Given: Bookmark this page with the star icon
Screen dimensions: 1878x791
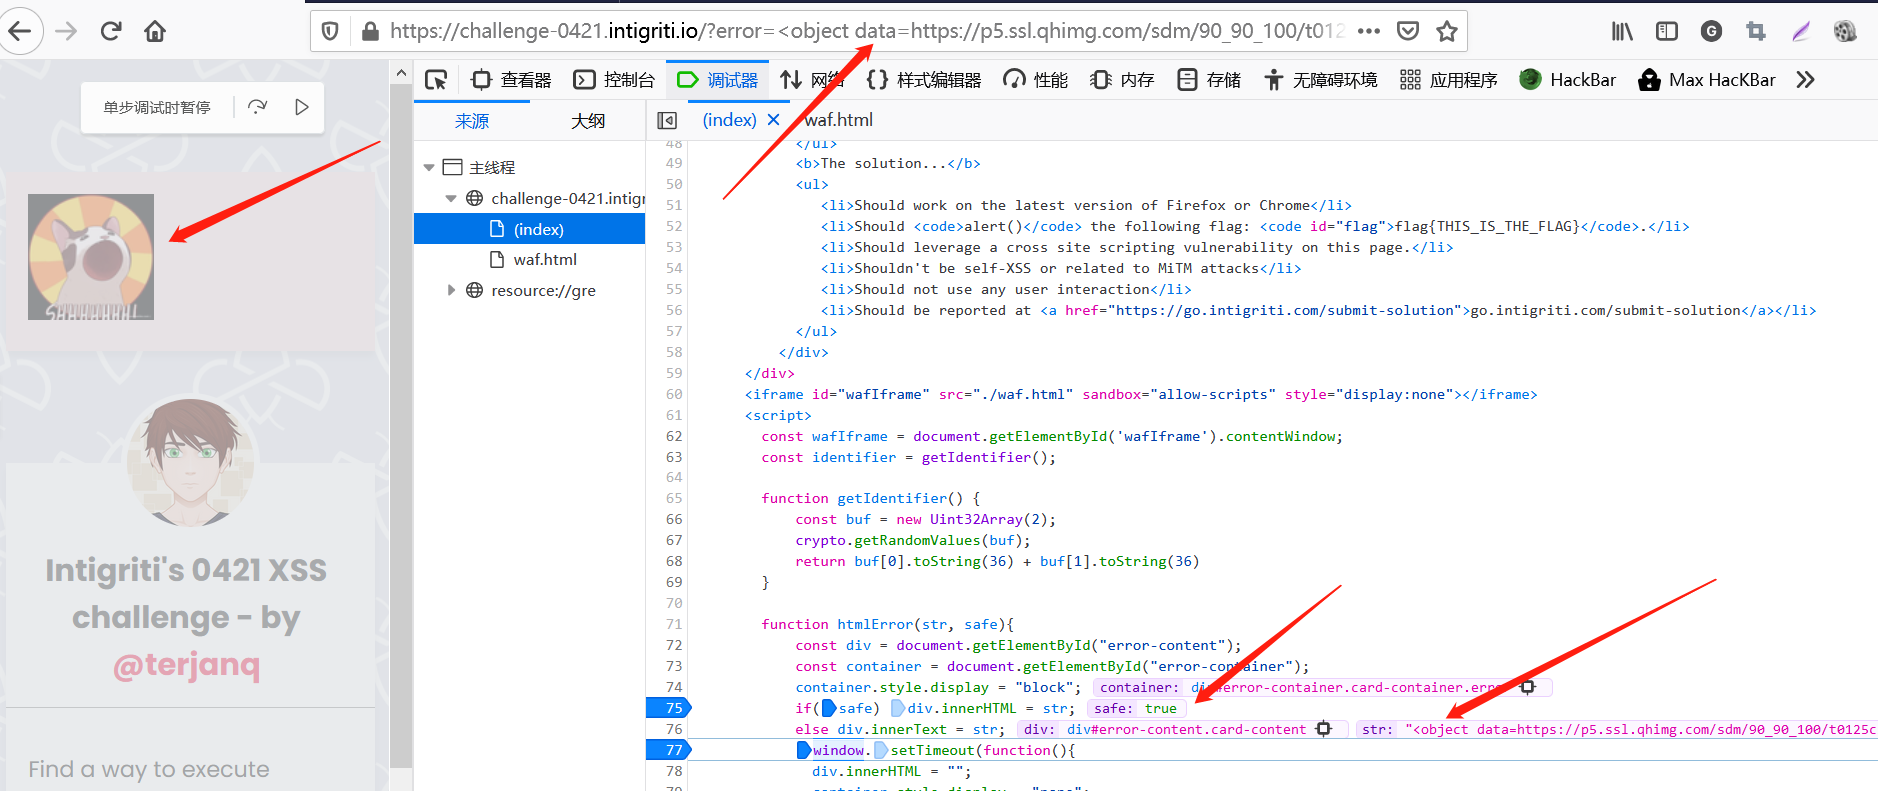Looking at the screenshot, I should click(x=1446, y=31).
